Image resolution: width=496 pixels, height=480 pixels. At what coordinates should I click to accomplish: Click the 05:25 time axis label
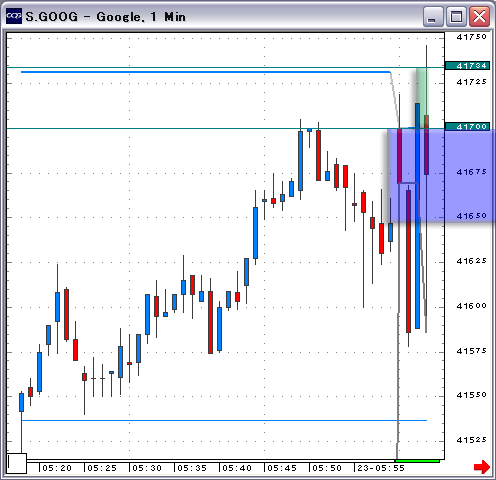coord(102,468)
